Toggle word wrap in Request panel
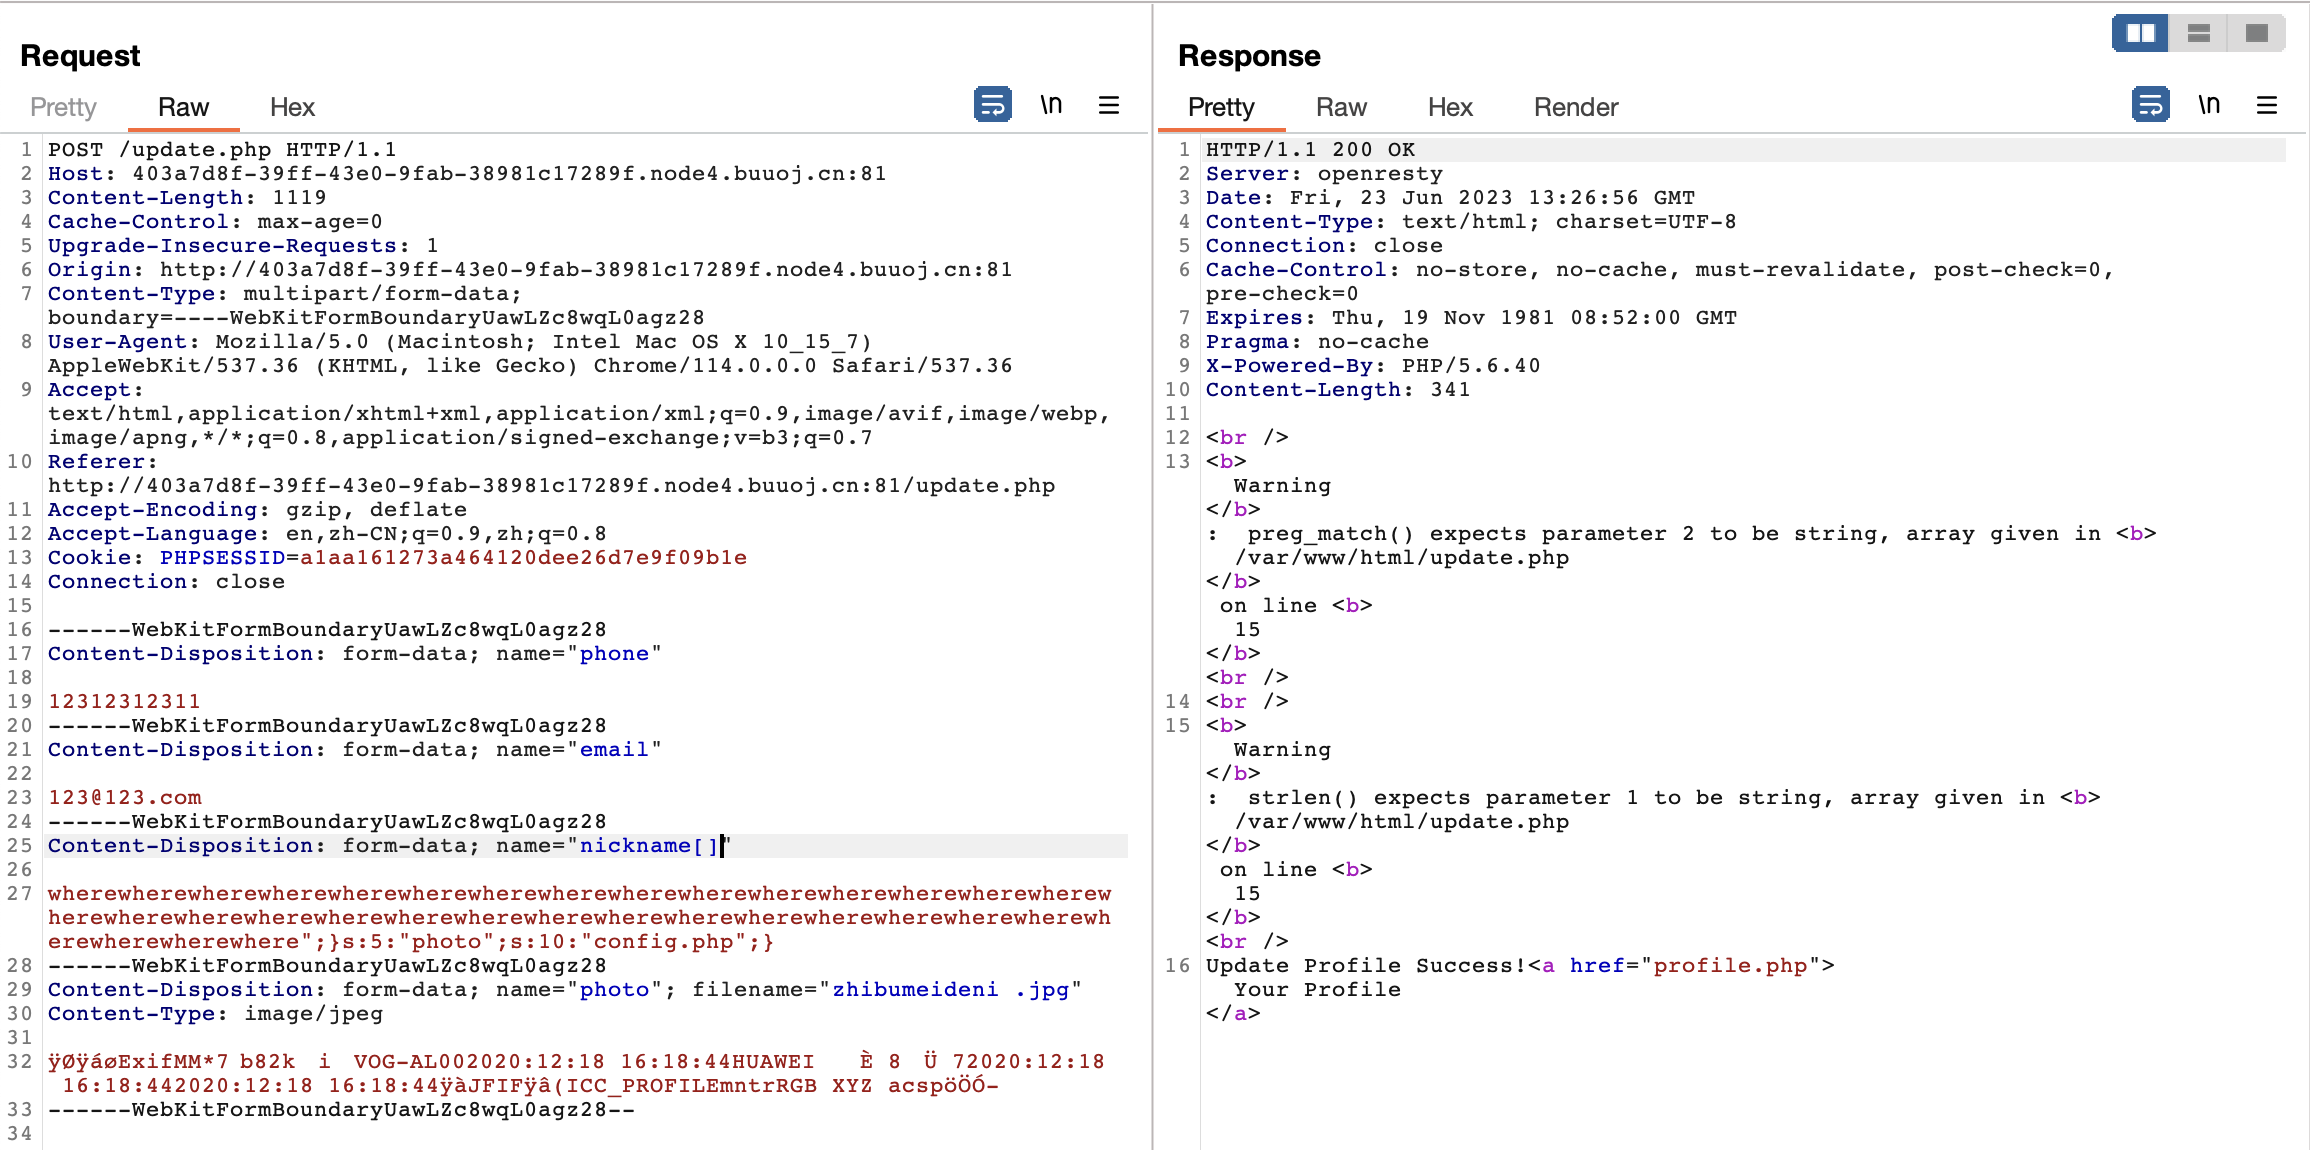This screenshot has width=2310, height=1150. (x=992, y=105)
